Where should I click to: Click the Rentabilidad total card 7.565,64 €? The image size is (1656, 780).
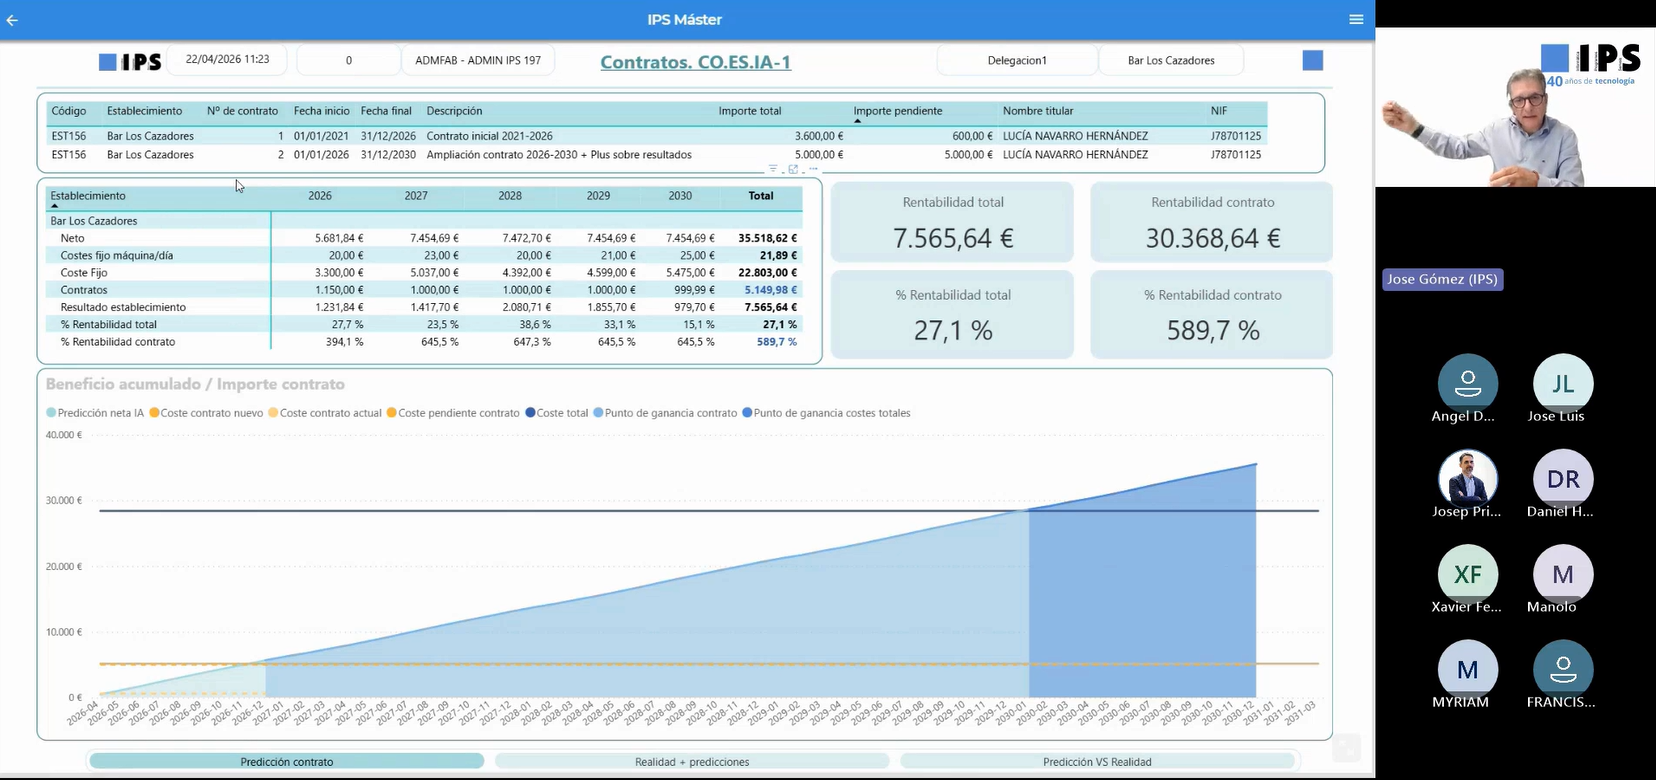pos(952,222)
